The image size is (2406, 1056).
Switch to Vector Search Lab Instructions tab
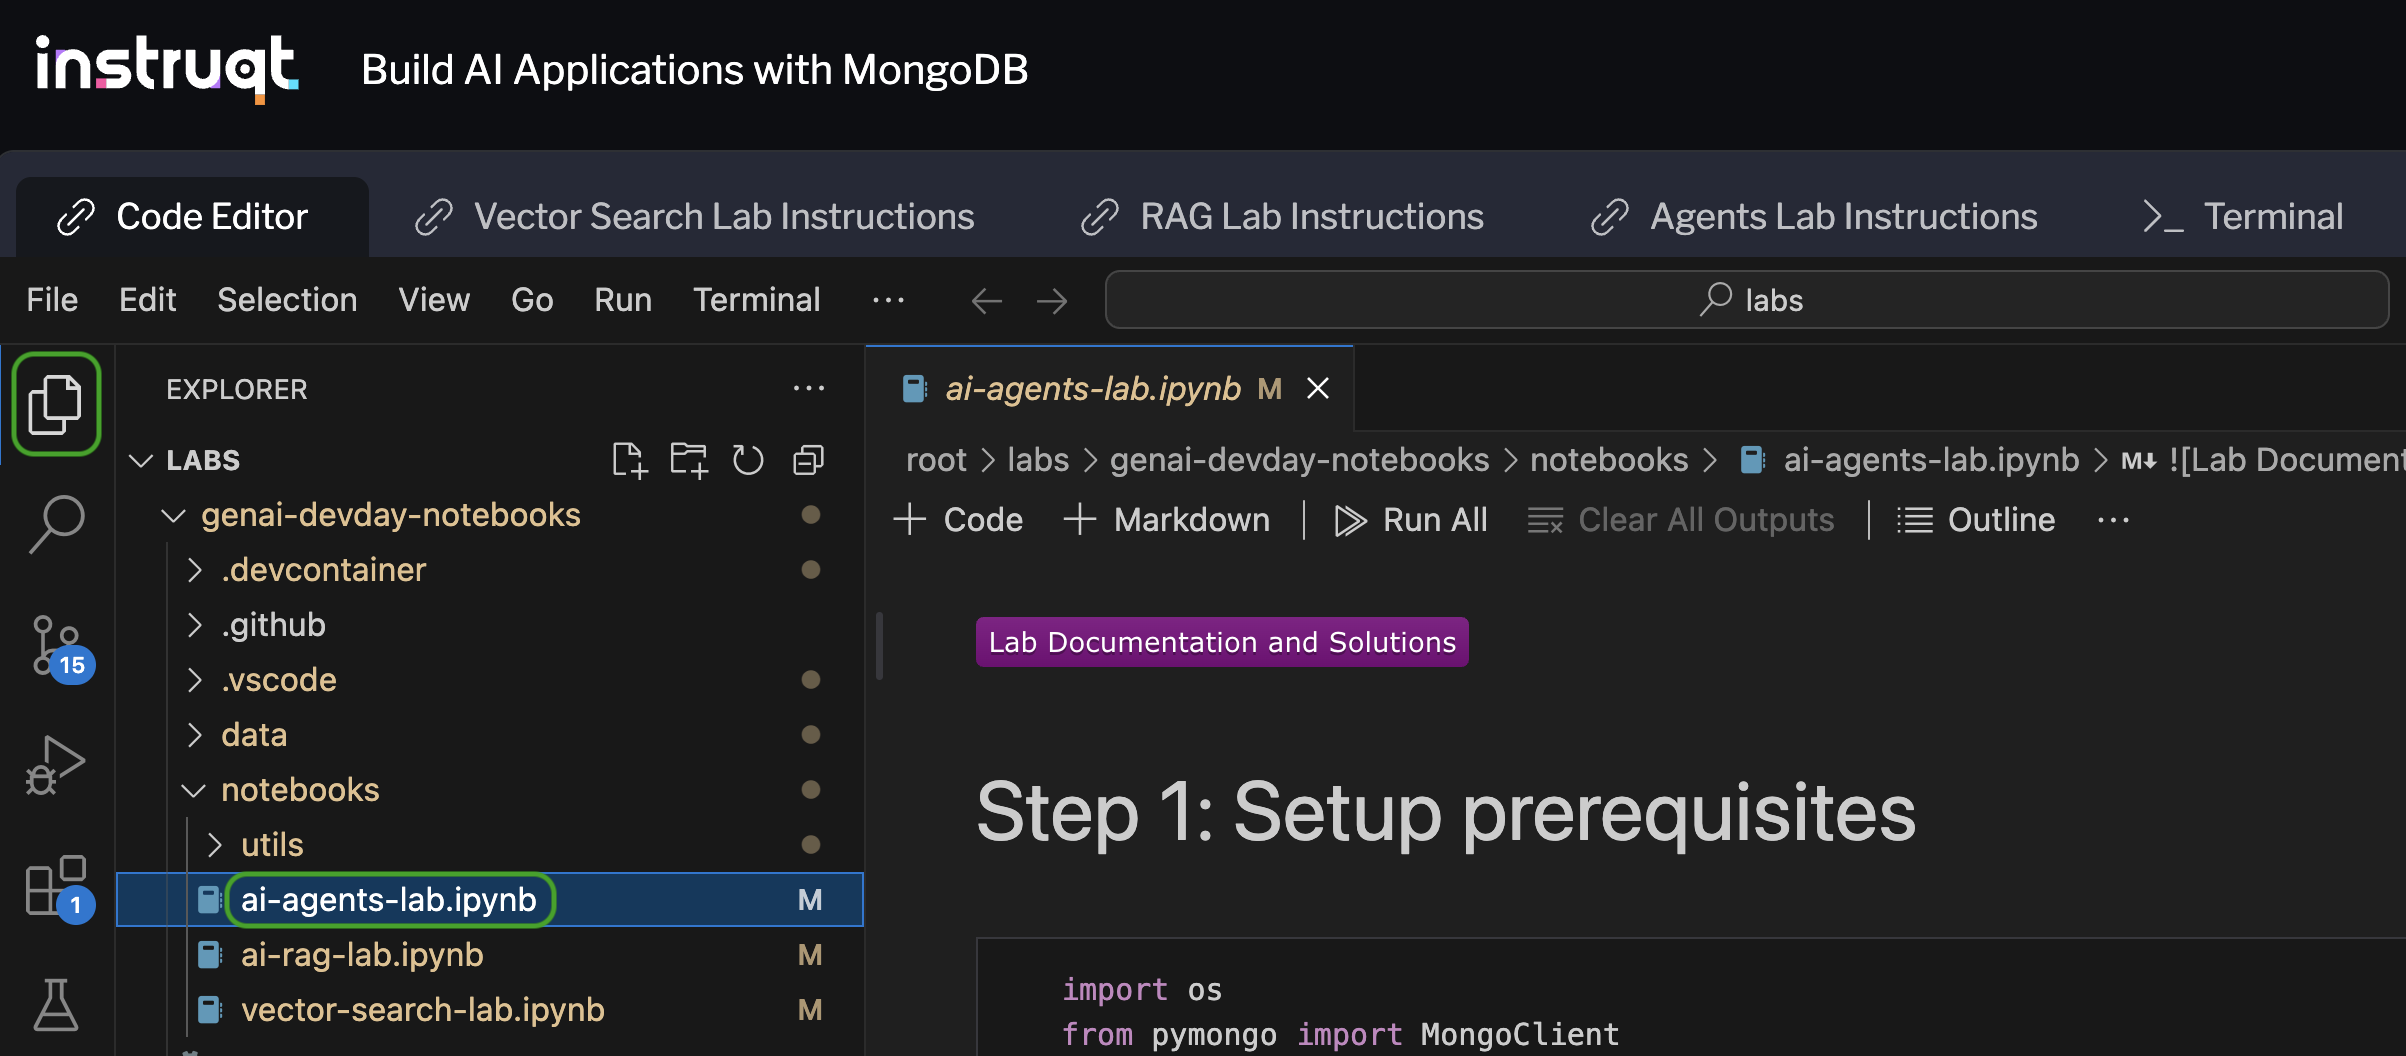click(695, 217)
